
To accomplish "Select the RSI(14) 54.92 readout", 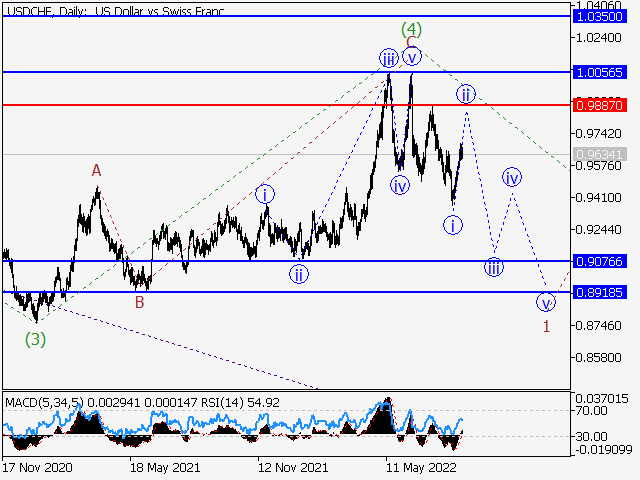I will (240, 403).
